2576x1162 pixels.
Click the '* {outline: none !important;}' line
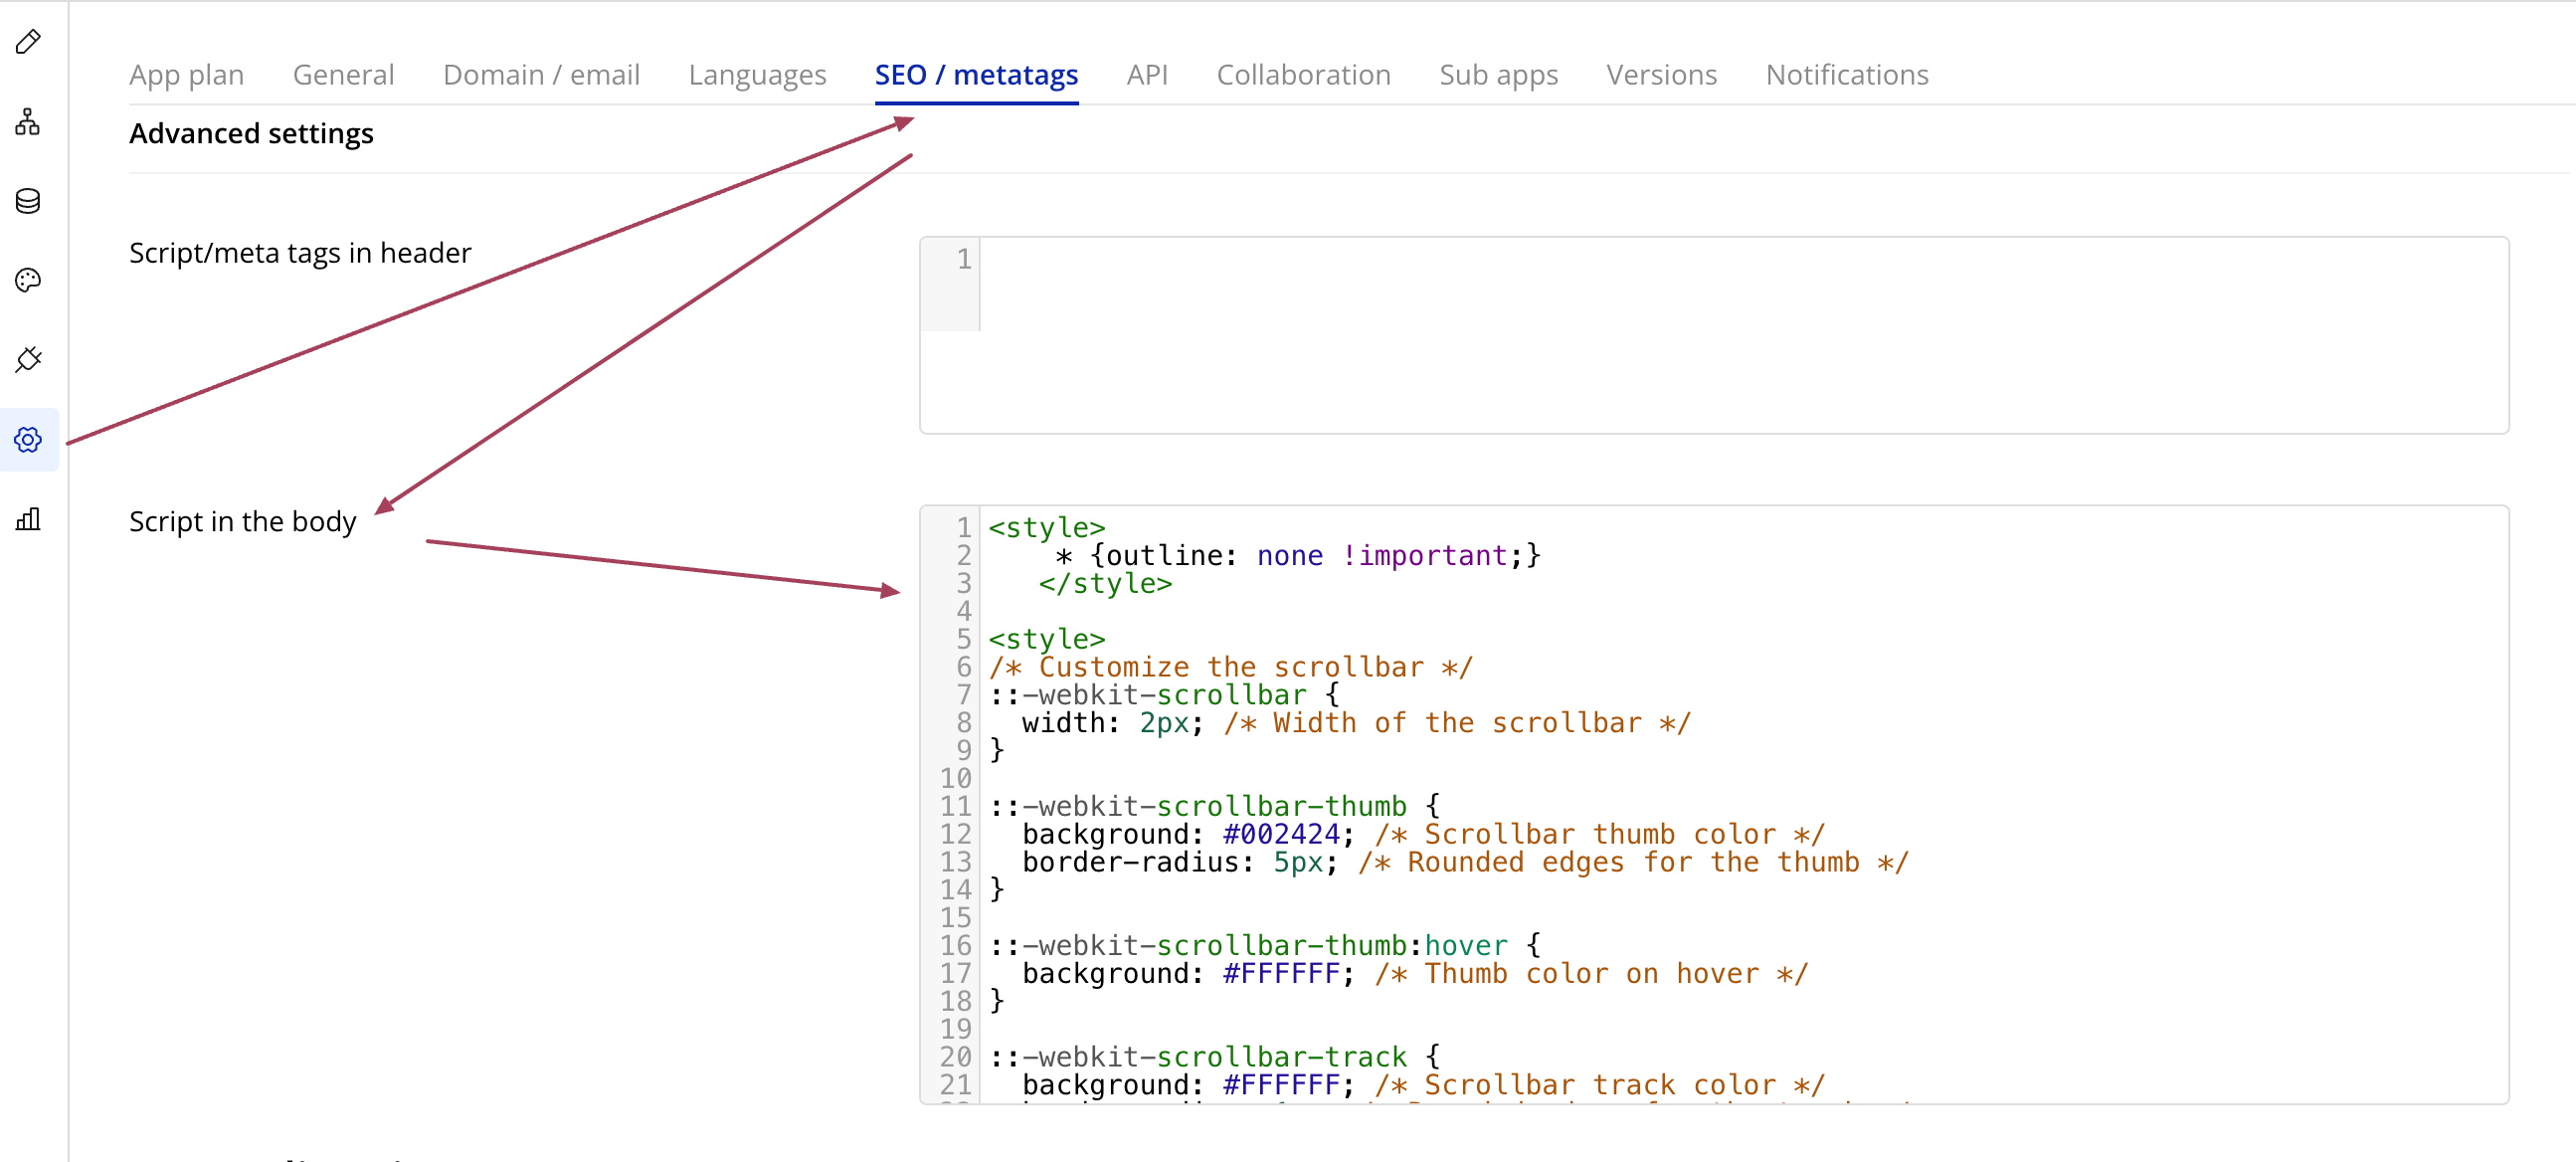tap(1298, 556)
